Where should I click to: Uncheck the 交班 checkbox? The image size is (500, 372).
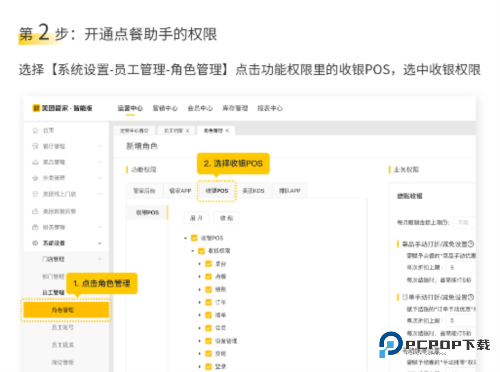[209, 353]
